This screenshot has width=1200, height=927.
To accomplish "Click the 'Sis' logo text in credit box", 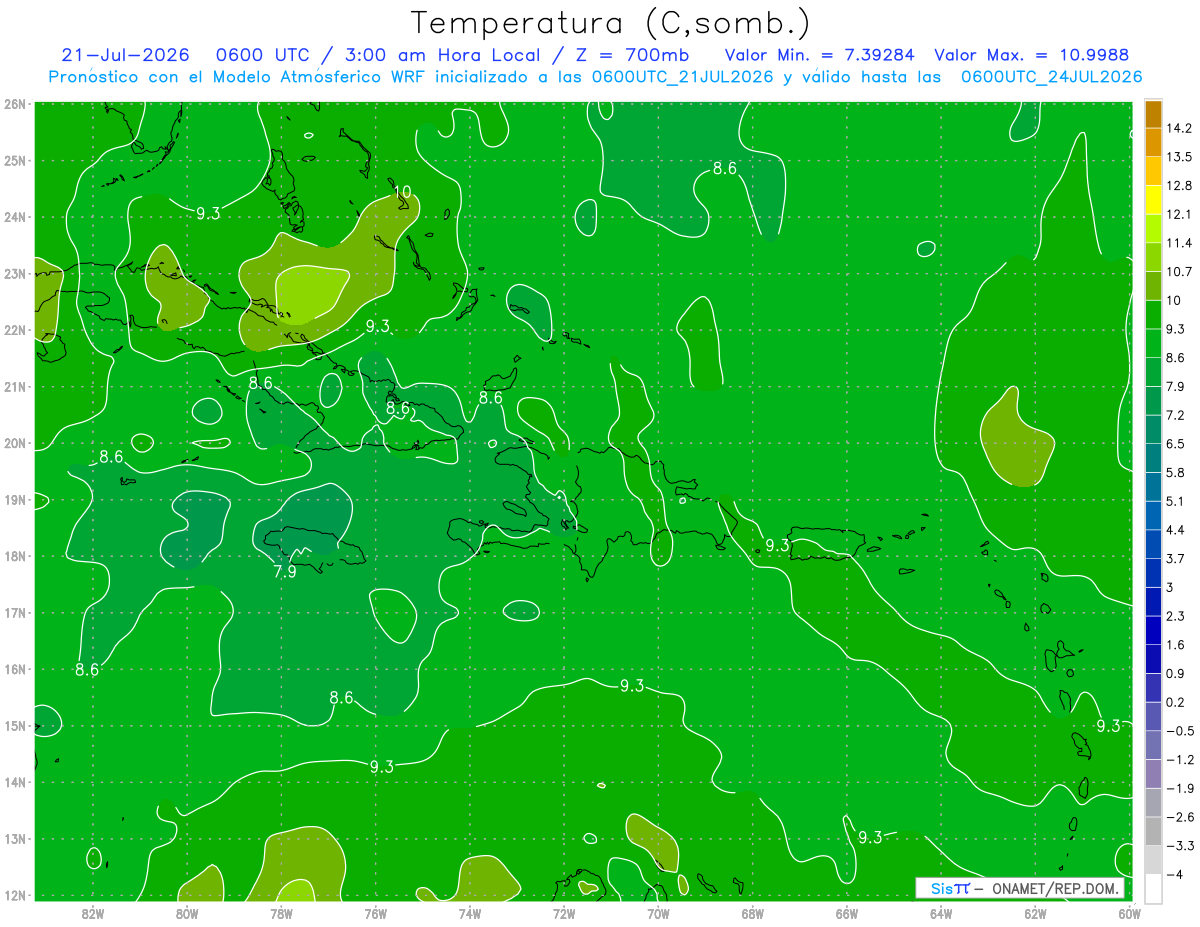I will pyautogui.click(x=942, y=888).
